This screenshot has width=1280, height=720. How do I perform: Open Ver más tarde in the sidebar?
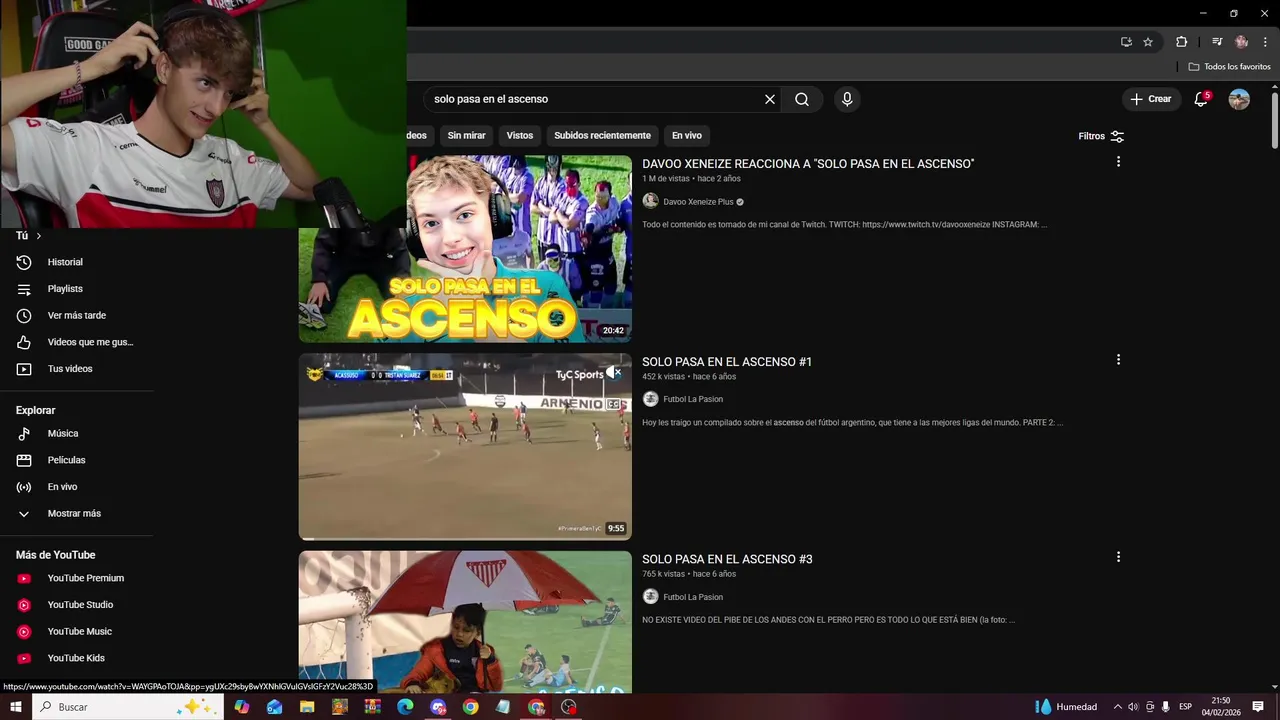[76, 315]
